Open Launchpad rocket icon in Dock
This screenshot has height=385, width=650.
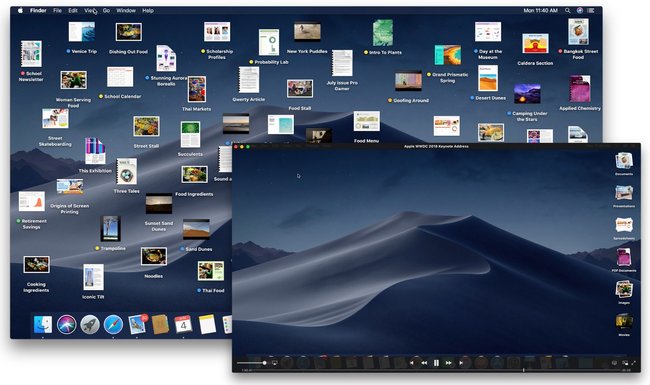90,324
